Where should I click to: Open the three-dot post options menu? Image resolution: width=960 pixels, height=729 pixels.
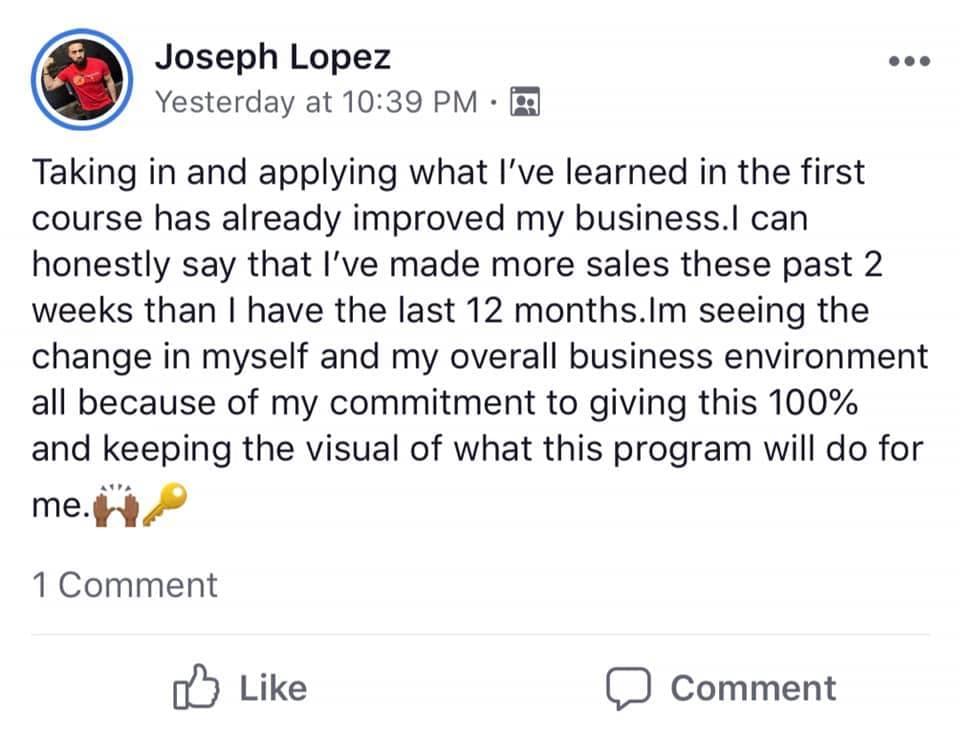point(909,62)
